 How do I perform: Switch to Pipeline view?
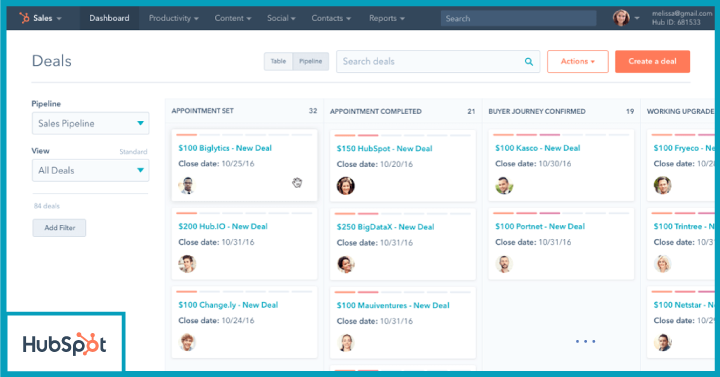pyautogui.click(x=310, y=61)
